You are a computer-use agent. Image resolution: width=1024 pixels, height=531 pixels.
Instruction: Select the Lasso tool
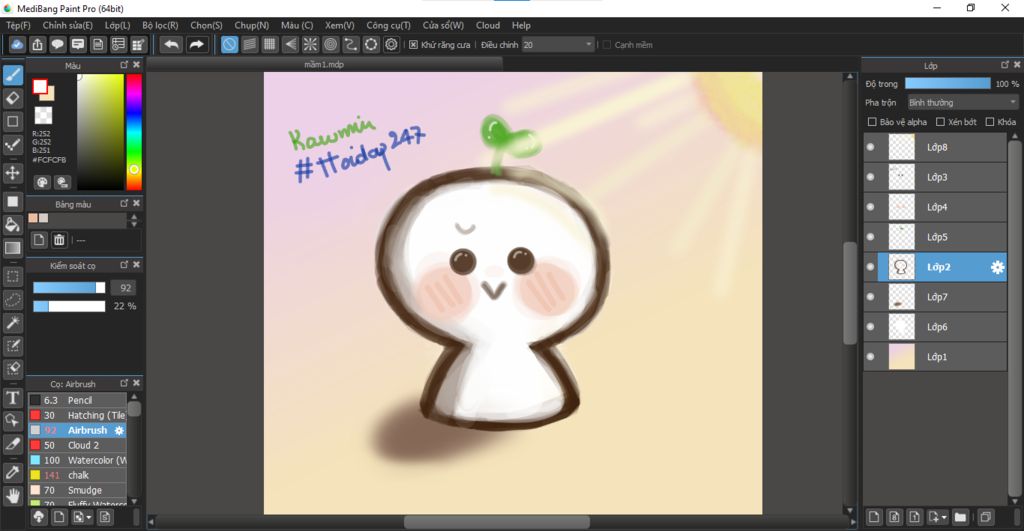coord(12,300)
